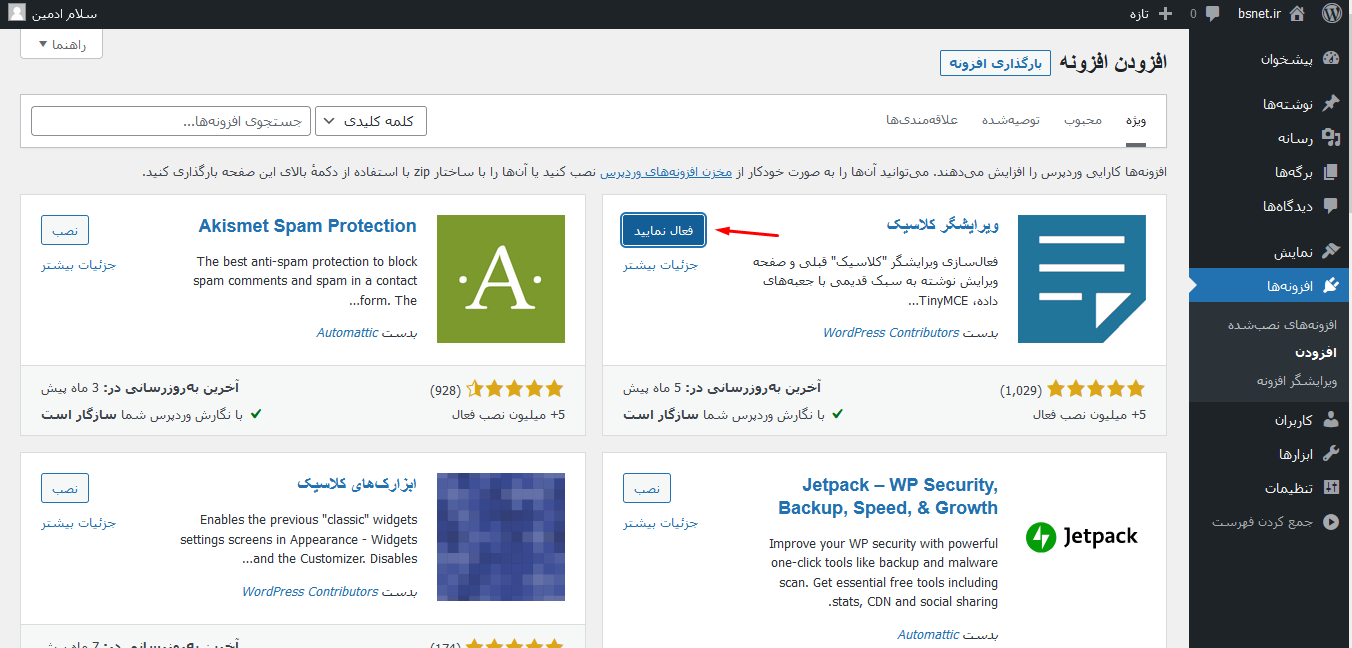Click the pages icon for برگه‌ها

click(1330, 172)
